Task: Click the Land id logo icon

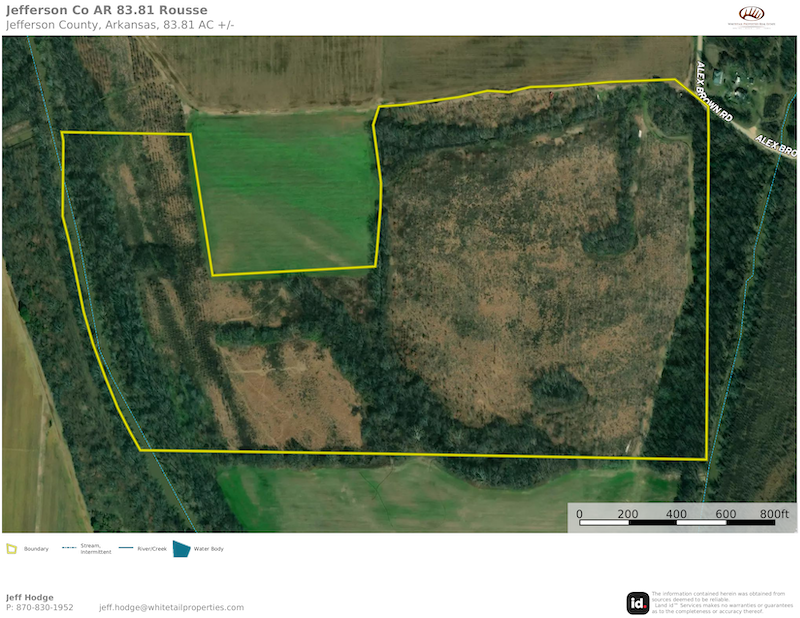Action: tap(637, 602)
